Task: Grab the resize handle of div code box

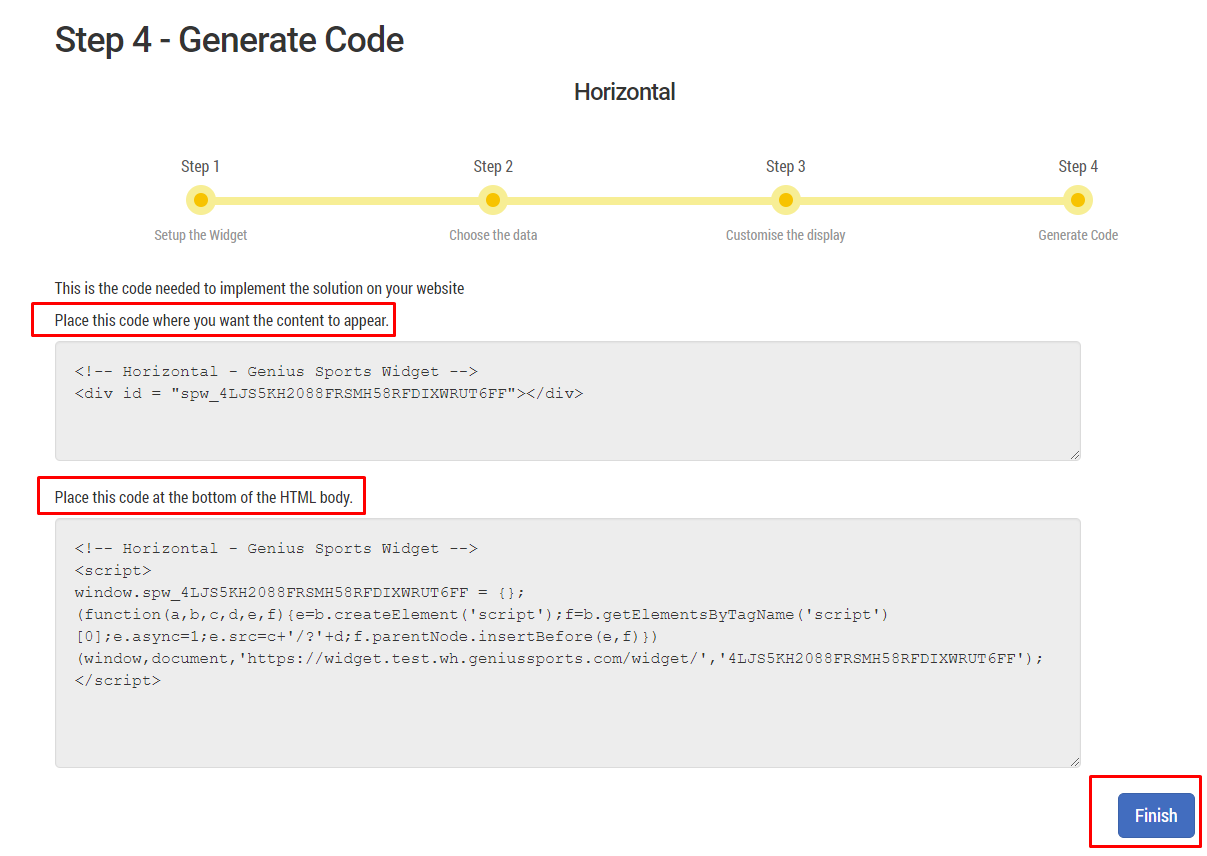Action: click(x=1074, y=454)
